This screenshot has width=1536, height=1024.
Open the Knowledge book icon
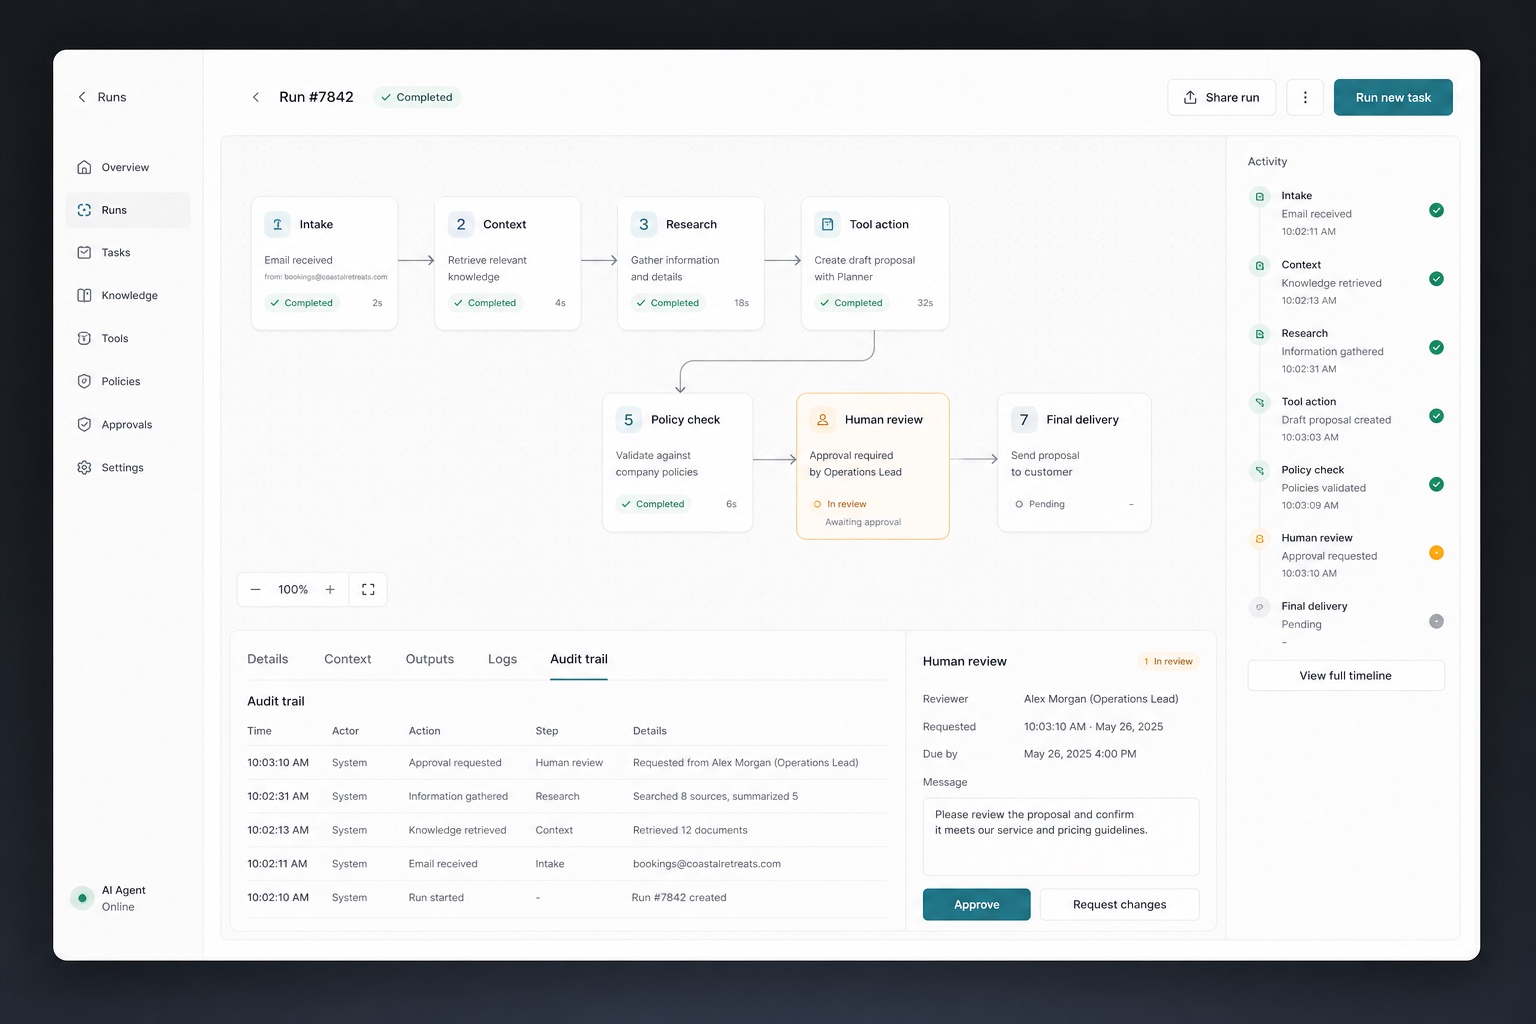click(84, 295)
